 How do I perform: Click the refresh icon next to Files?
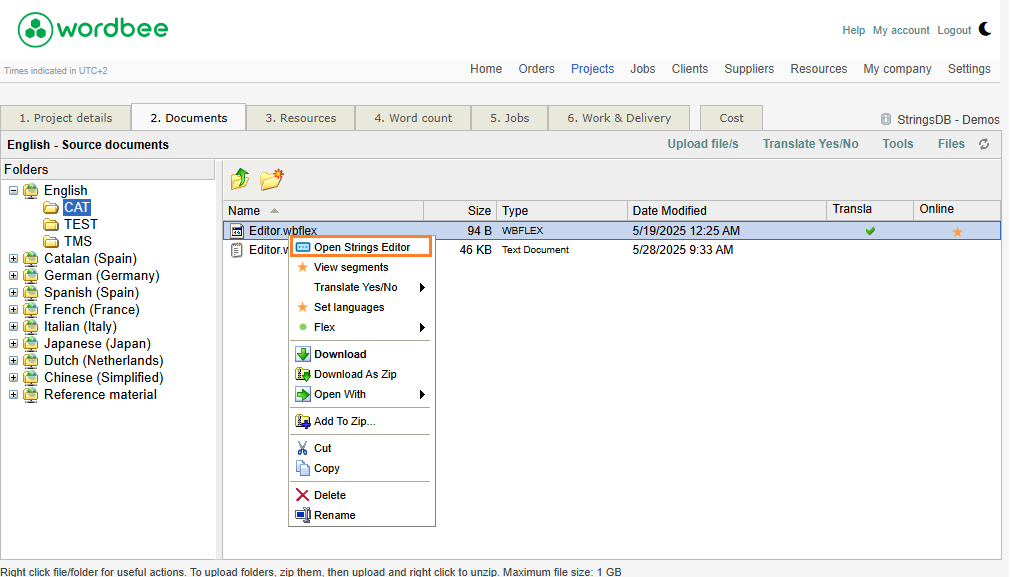tap(984, 144)
